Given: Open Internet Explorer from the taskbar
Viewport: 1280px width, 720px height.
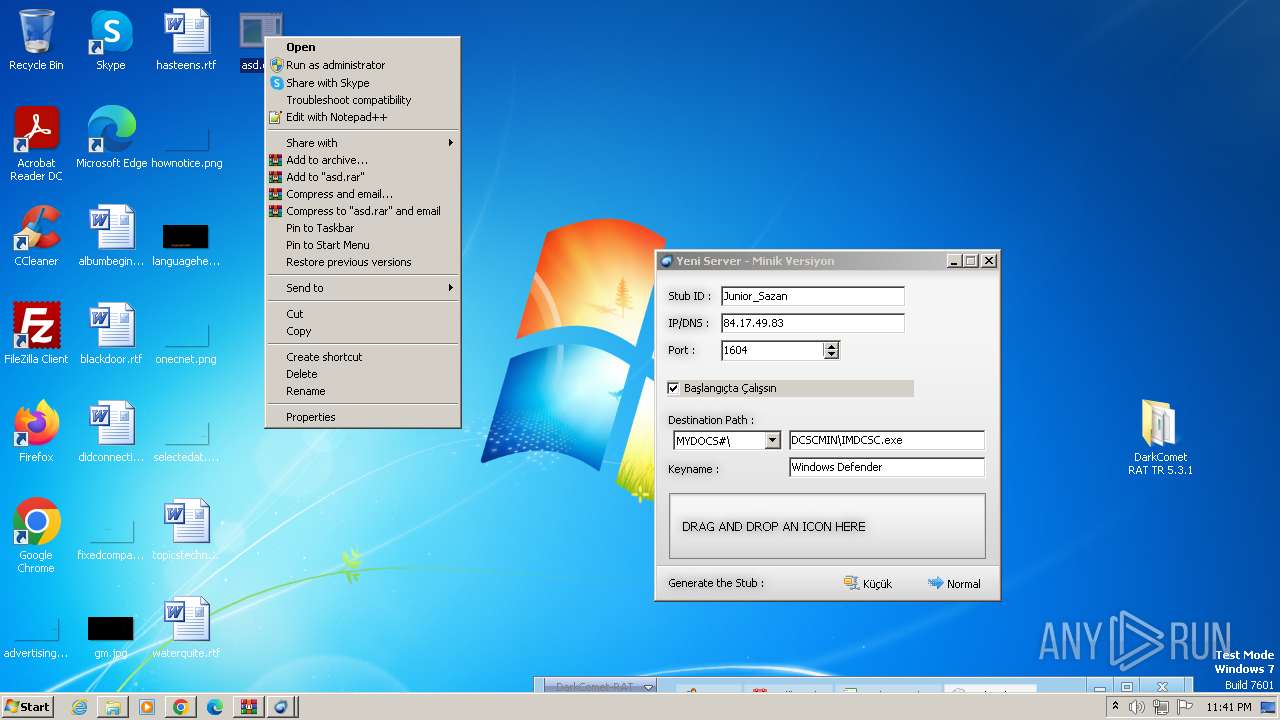Looking at the screenshot, I should [x=79, y=707].
